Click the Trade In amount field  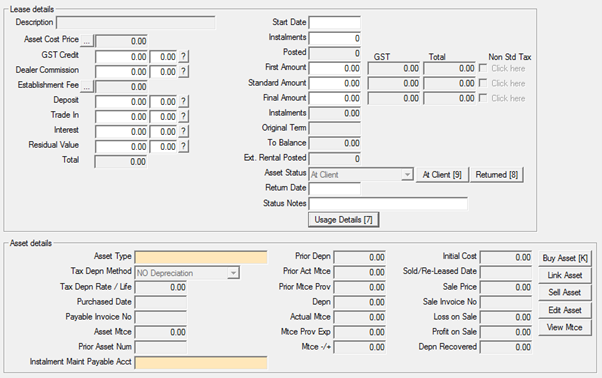coord(121,117)
